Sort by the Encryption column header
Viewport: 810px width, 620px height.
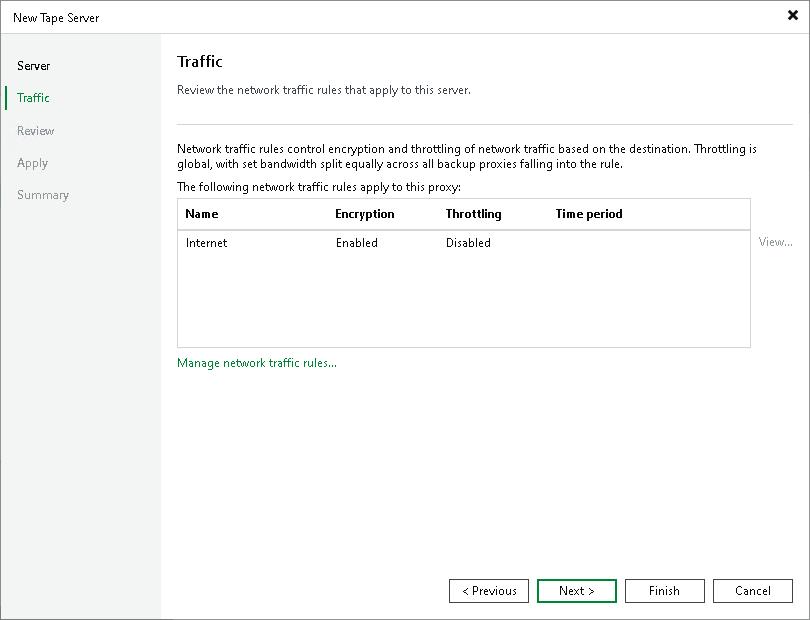pyautogui.click(x=365, y=214)
